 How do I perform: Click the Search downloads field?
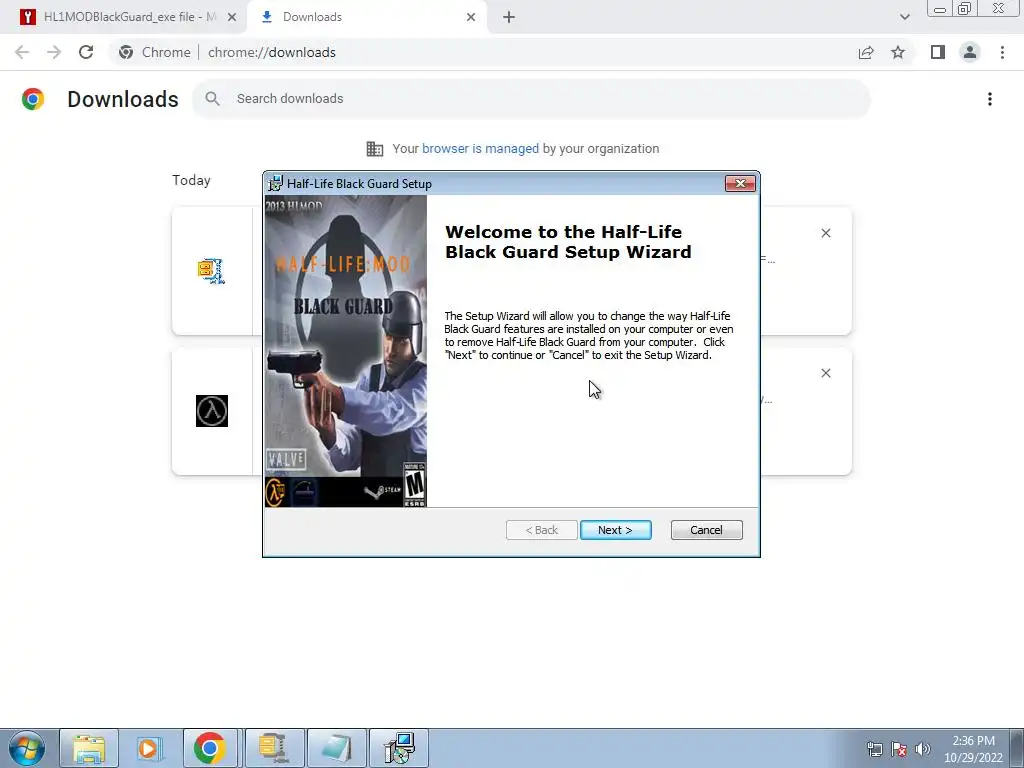[x=532, y=99]
